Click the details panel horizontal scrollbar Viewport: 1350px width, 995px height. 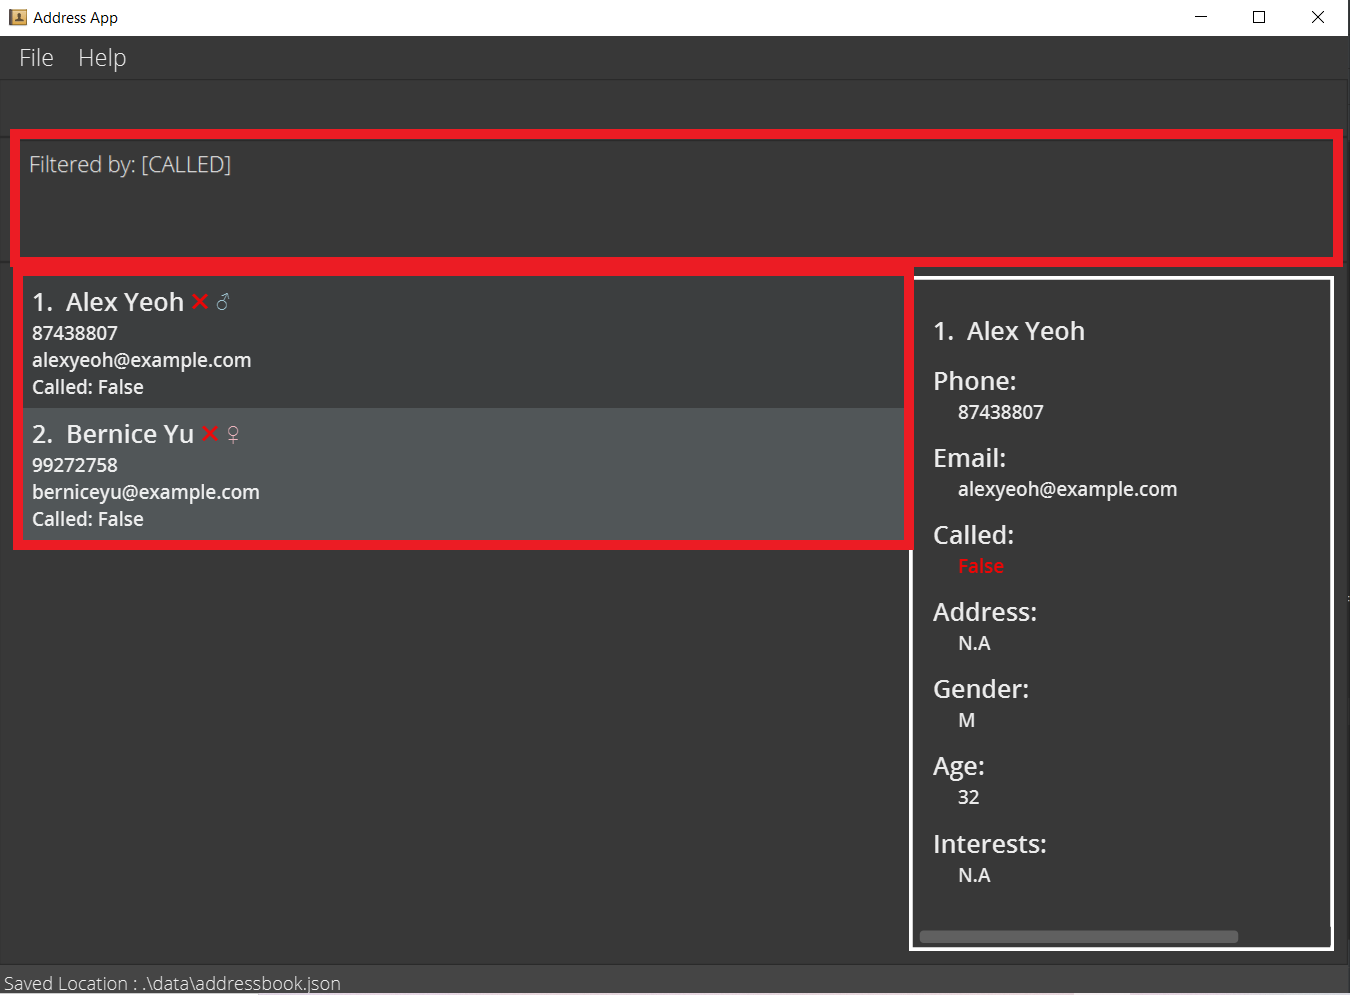1078,937
